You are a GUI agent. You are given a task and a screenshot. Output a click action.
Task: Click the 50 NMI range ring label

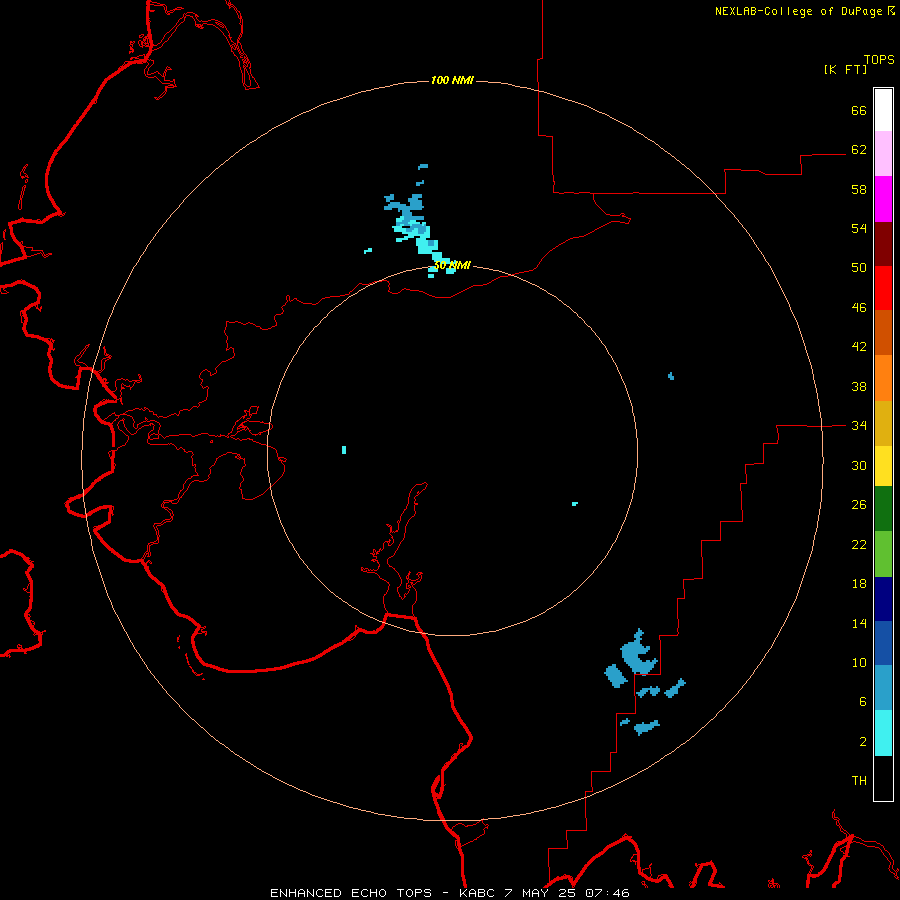(452, 265)
